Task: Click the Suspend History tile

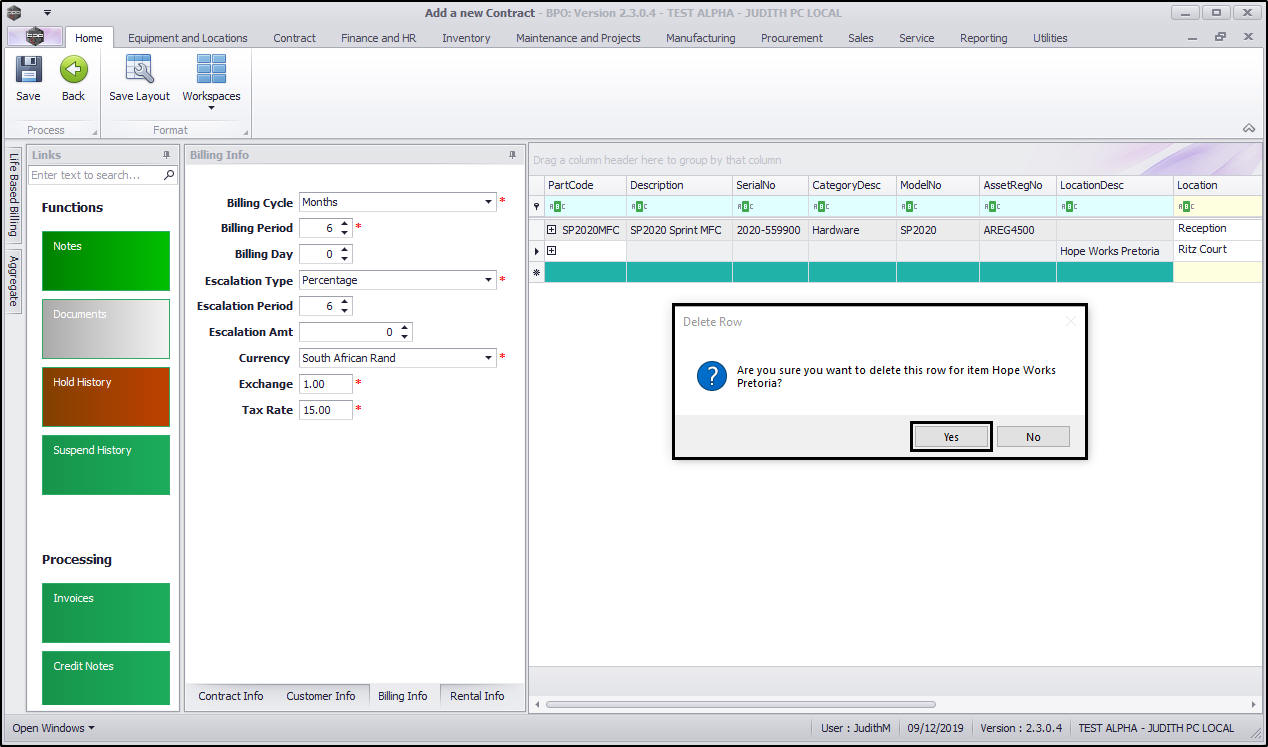Action: 106,465
